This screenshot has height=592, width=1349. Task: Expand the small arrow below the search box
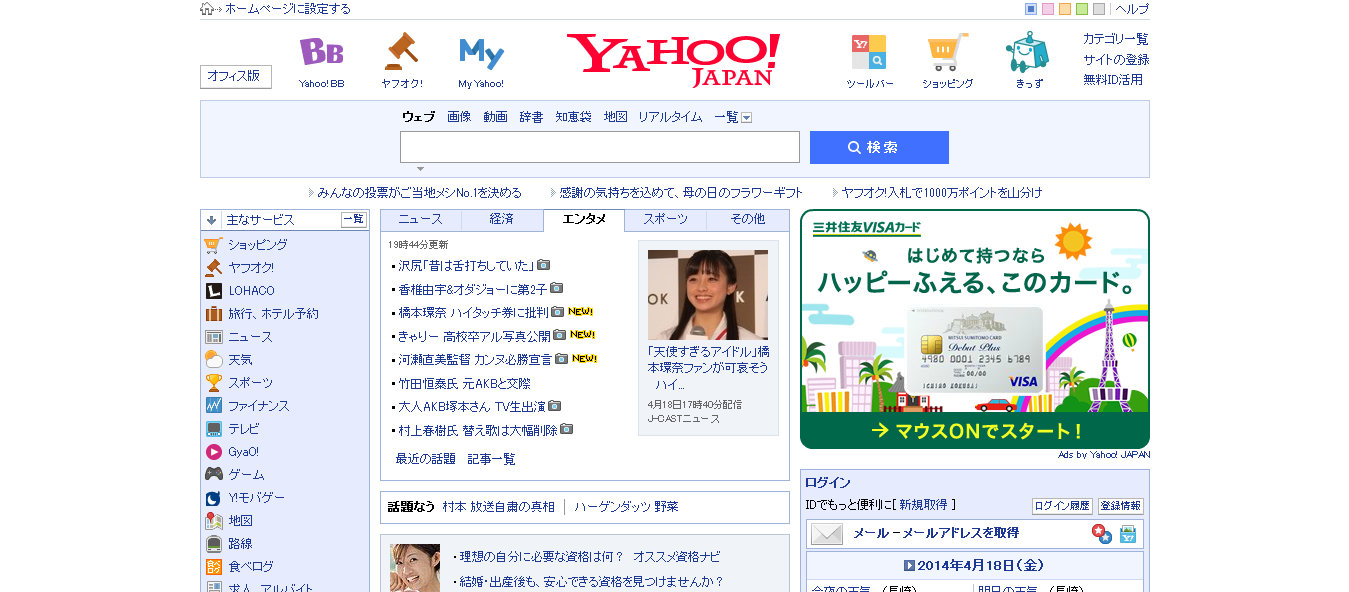(420, 169)
